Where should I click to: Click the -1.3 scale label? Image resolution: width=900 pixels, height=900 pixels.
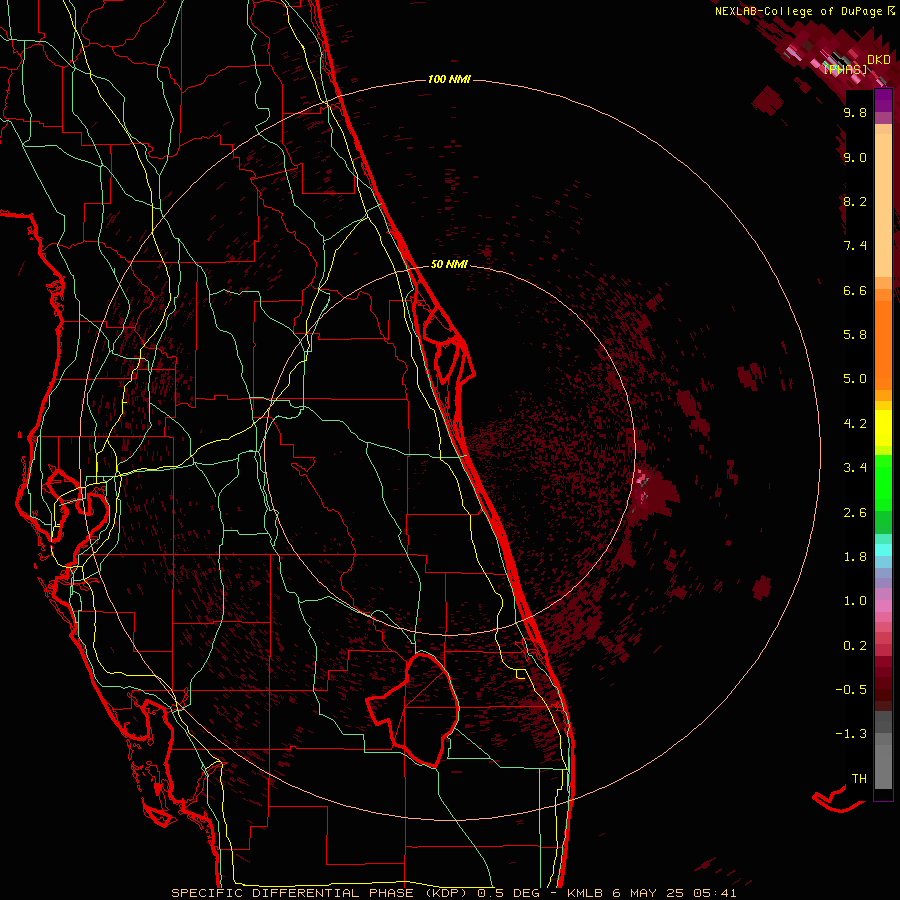(x=851, y=734)
